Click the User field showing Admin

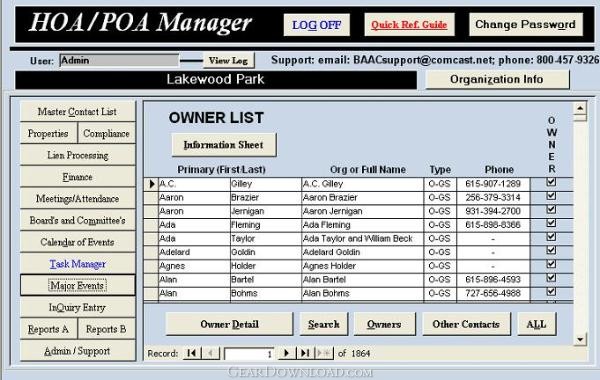coord(119,60)
